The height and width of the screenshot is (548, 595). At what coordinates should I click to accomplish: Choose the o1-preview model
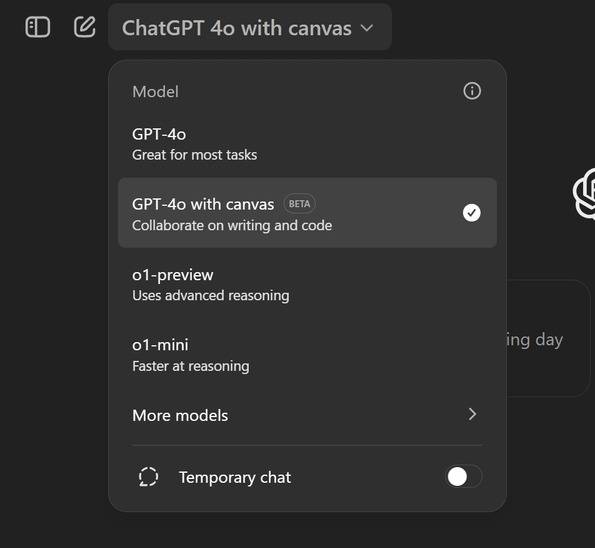coord(307,285)
